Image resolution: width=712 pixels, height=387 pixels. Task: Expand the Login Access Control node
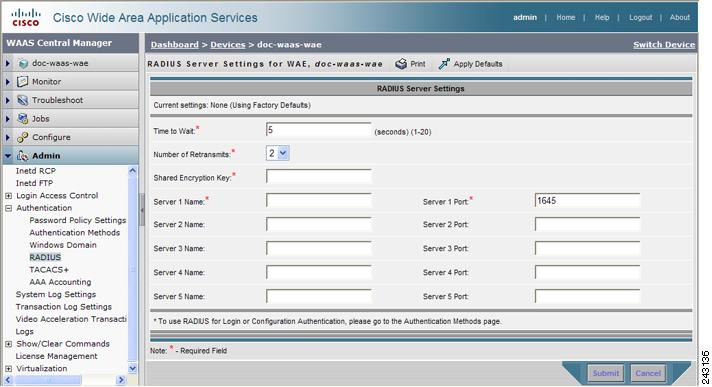[8, 196]
